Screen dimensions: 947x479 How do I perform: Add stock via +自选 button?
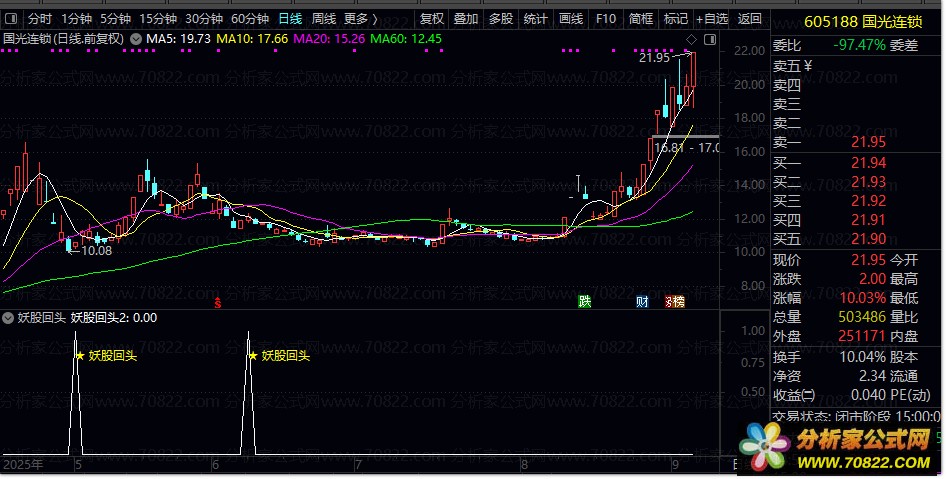[712, 19]
